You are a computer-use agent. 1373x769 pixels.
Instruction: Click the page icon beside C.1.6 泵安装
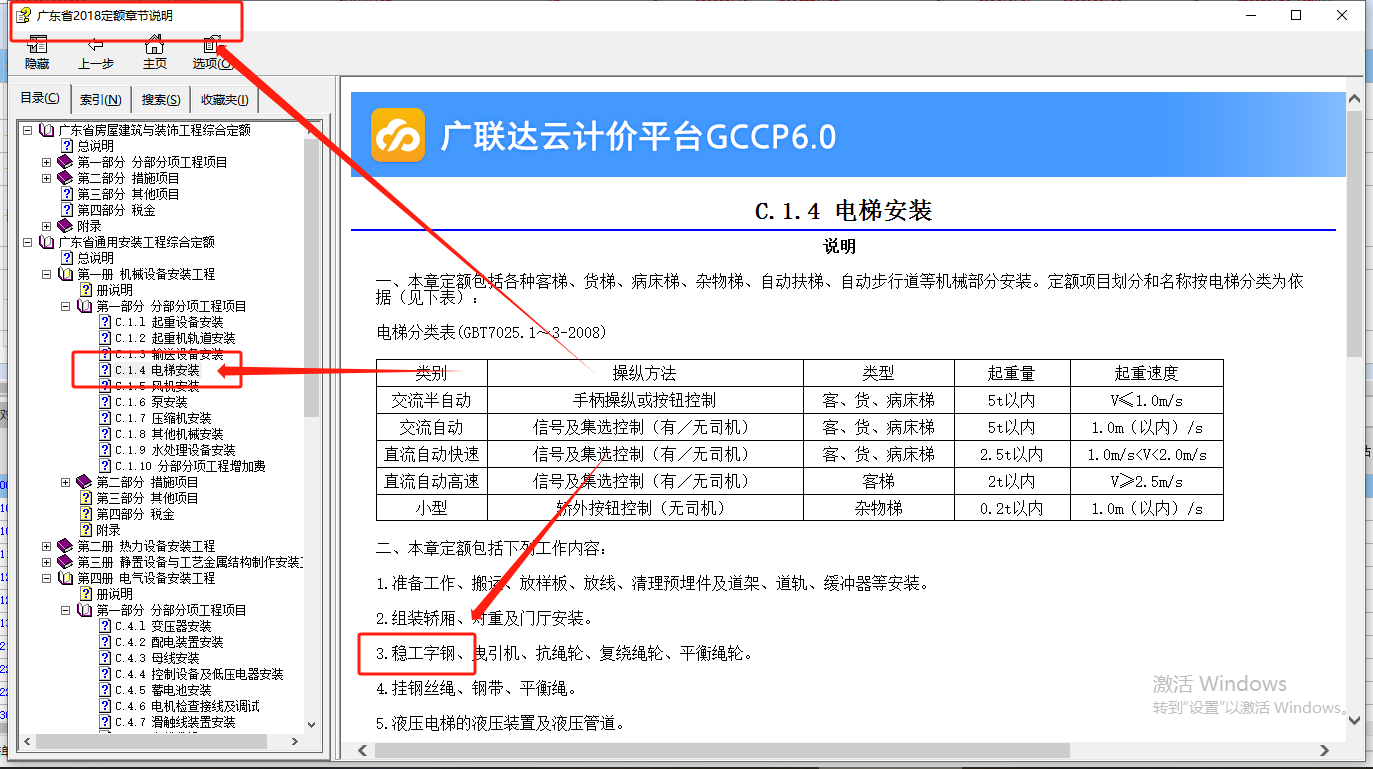click(x=105, y=402)
